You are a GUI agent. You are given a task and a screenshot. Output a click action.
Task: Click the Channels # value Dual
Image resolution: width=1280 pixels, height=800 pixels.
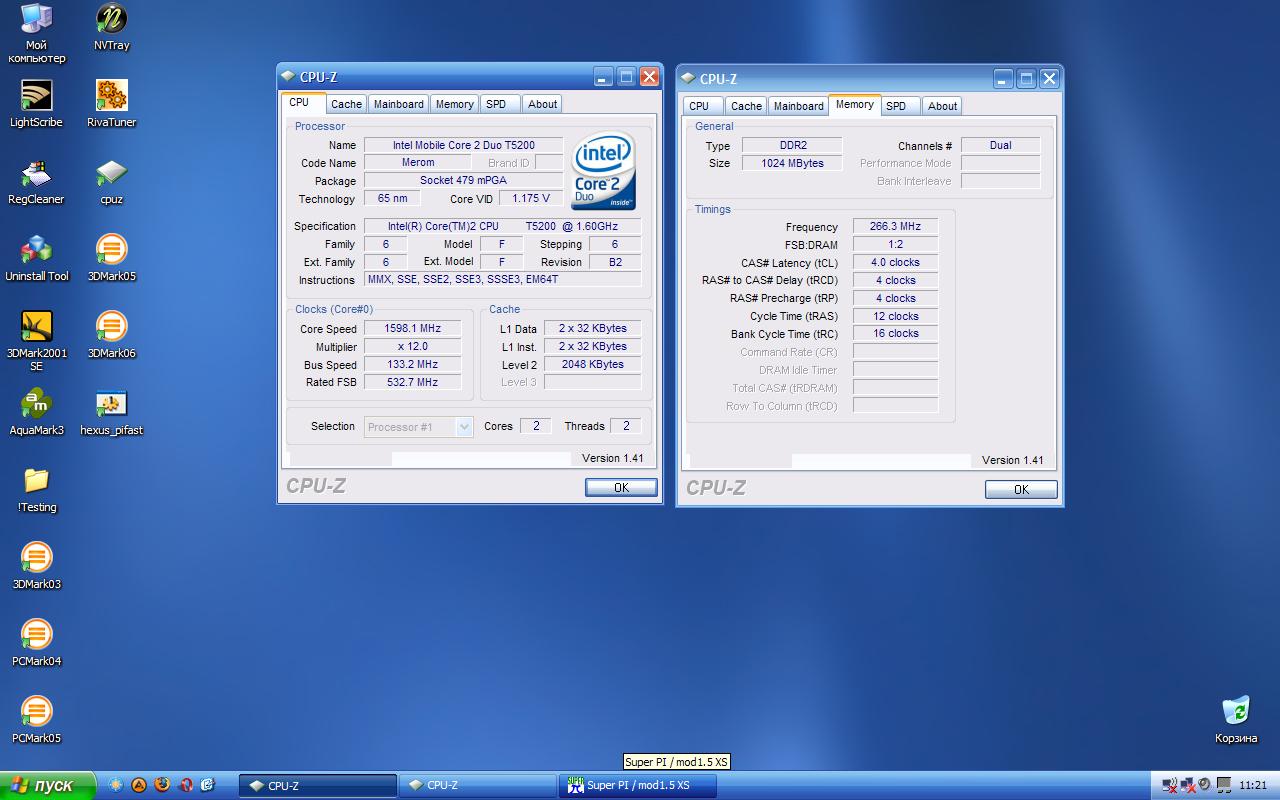1000,145
